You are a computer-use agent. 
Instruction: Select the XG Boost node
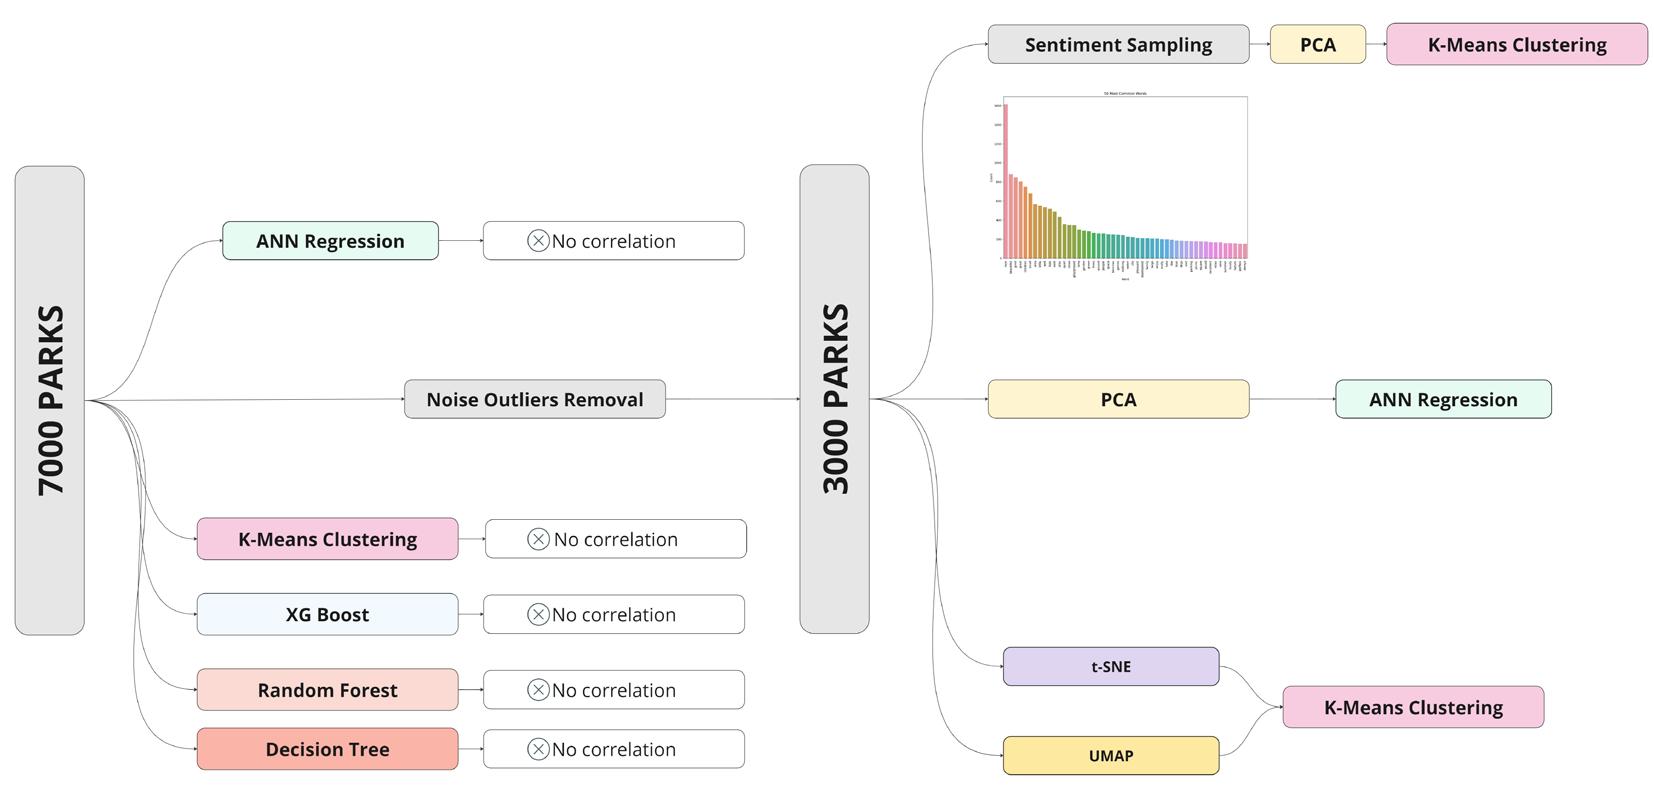point(327,614)
